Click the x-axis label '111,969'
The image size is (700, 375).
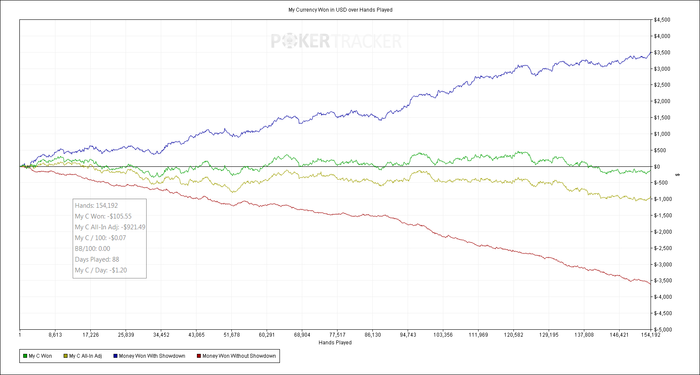click(479, 334)
